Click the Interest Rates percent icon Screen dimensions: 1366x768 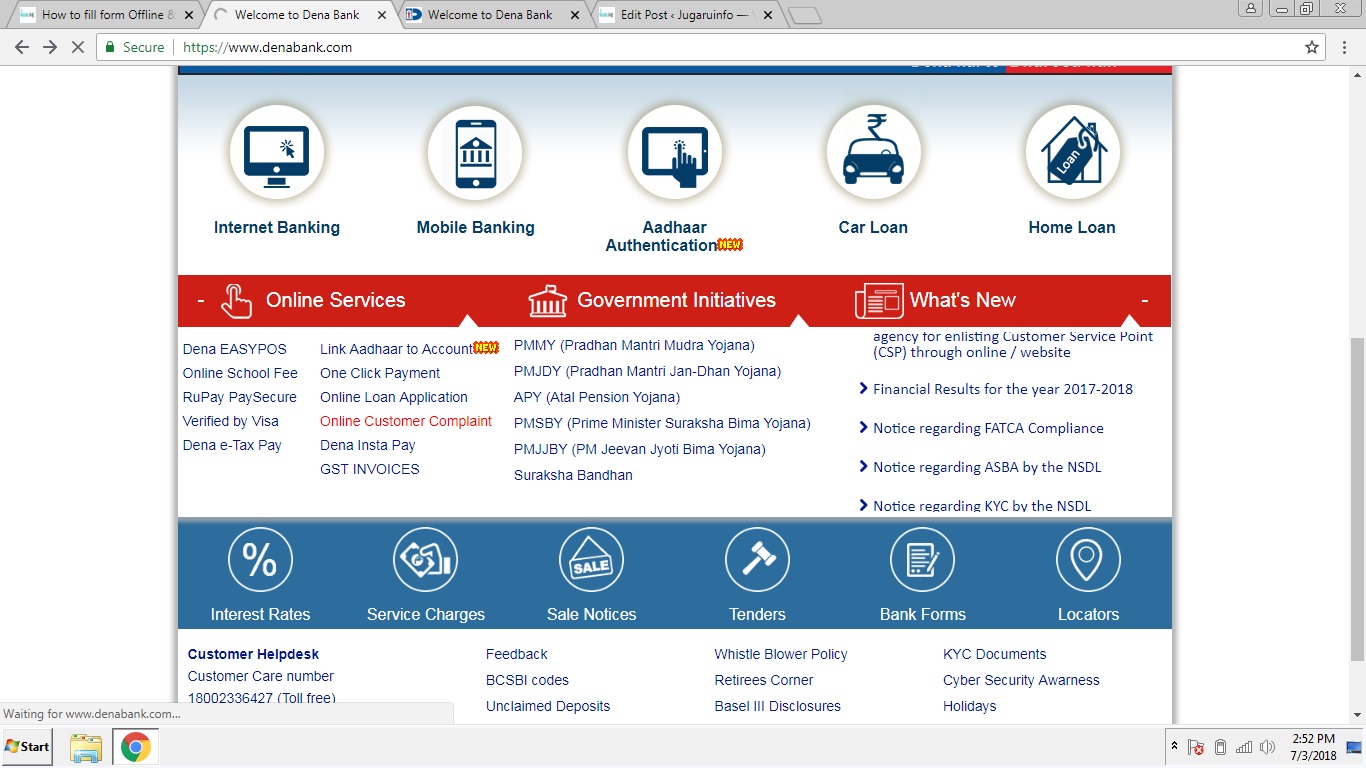coord(260,560)
